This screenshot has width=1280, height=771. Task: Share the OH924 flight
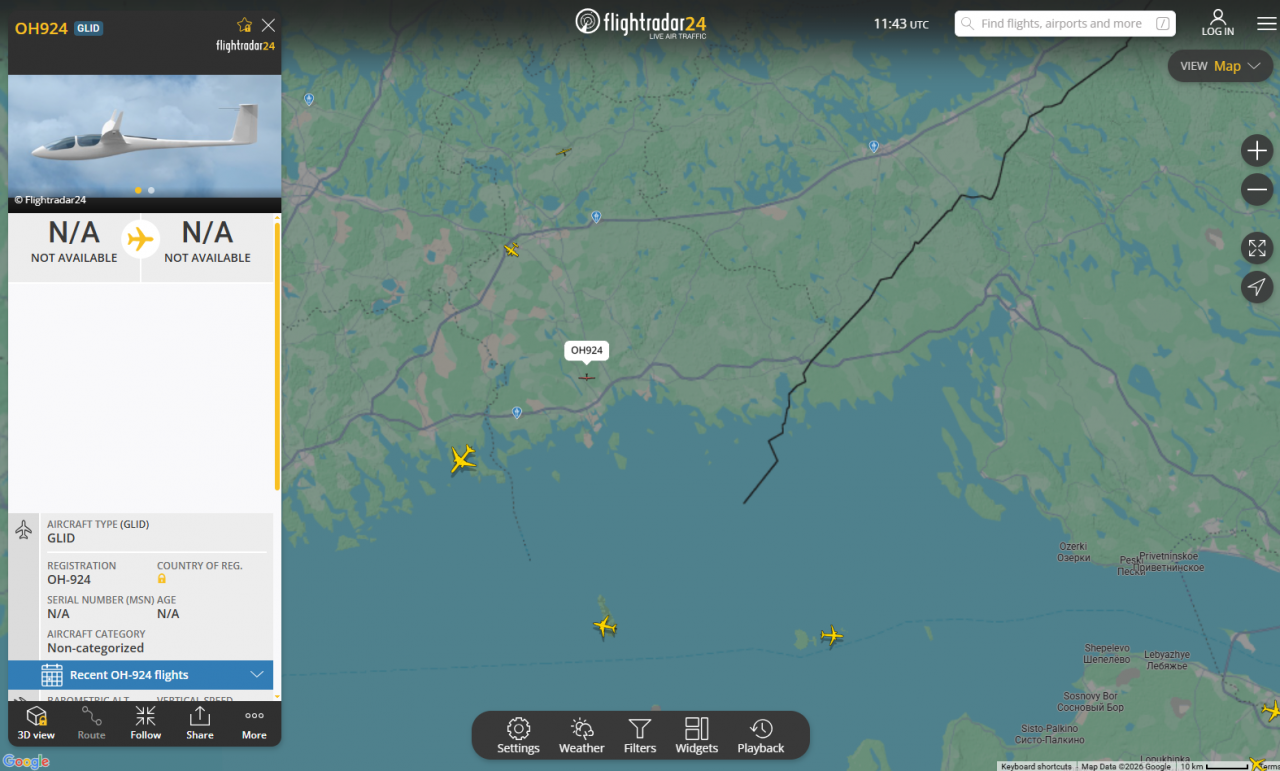pos(200,723)
